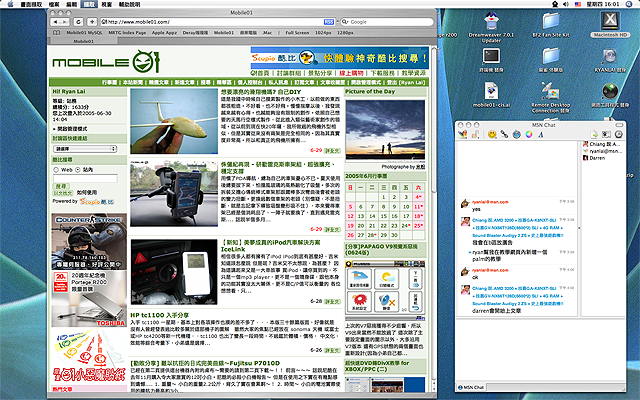This screenshot has height=400, width=640.
Task: Open the 輔助說明 menu in the menu bar
Action: click(x=129, y=4)
